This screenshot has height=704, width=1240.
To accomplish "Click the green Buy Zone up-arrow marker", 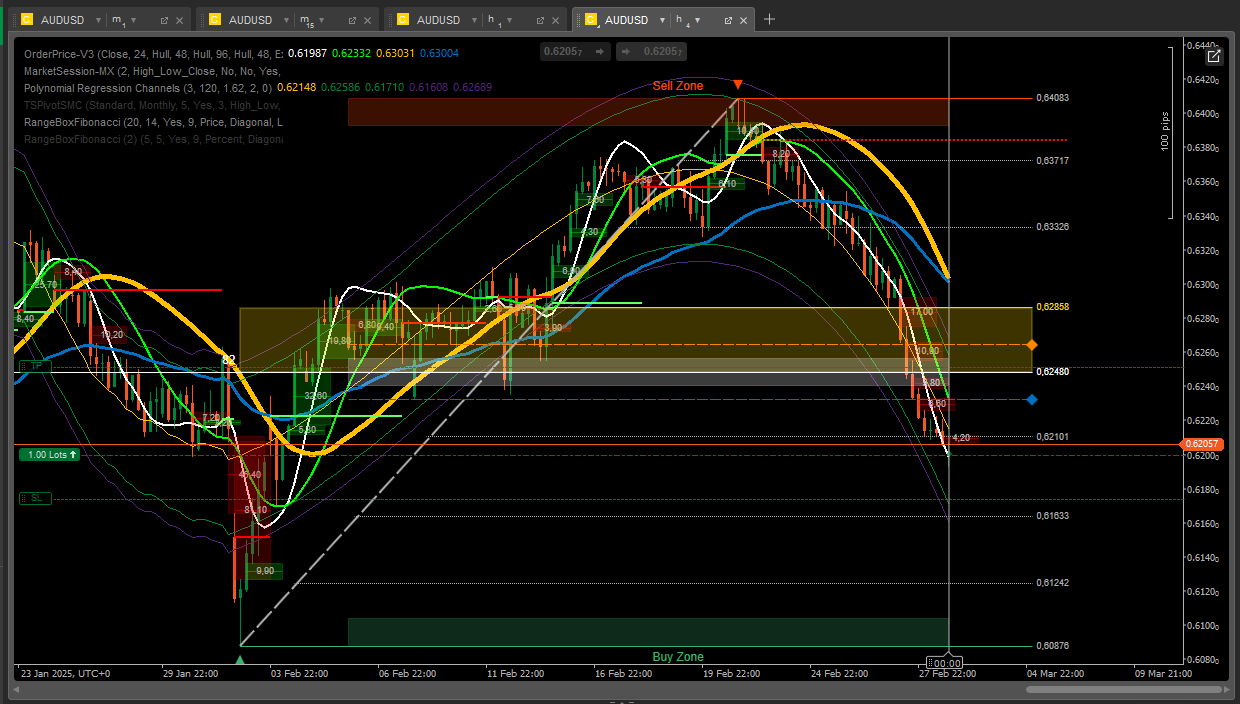I will pyautogui.click(x=240, y=658).
